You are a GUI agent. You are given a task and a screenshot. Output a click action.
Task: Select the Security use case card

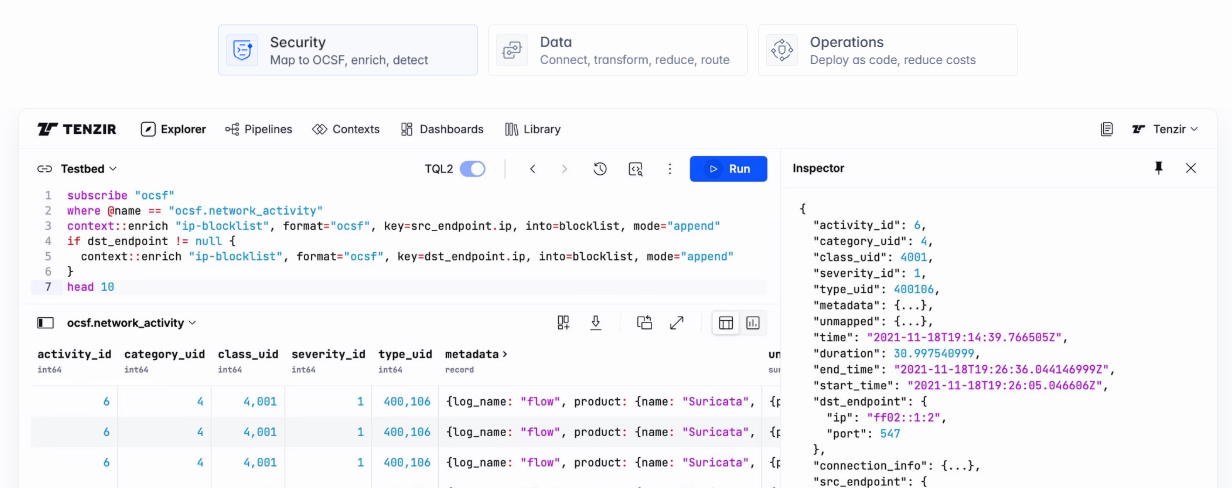coord(347,50)
